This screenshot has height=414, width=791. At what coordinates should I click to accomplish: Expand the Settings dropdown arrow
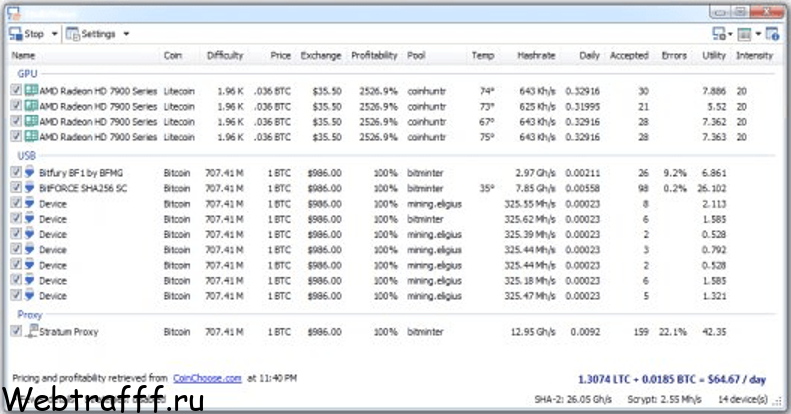click(x=126, y=34)
